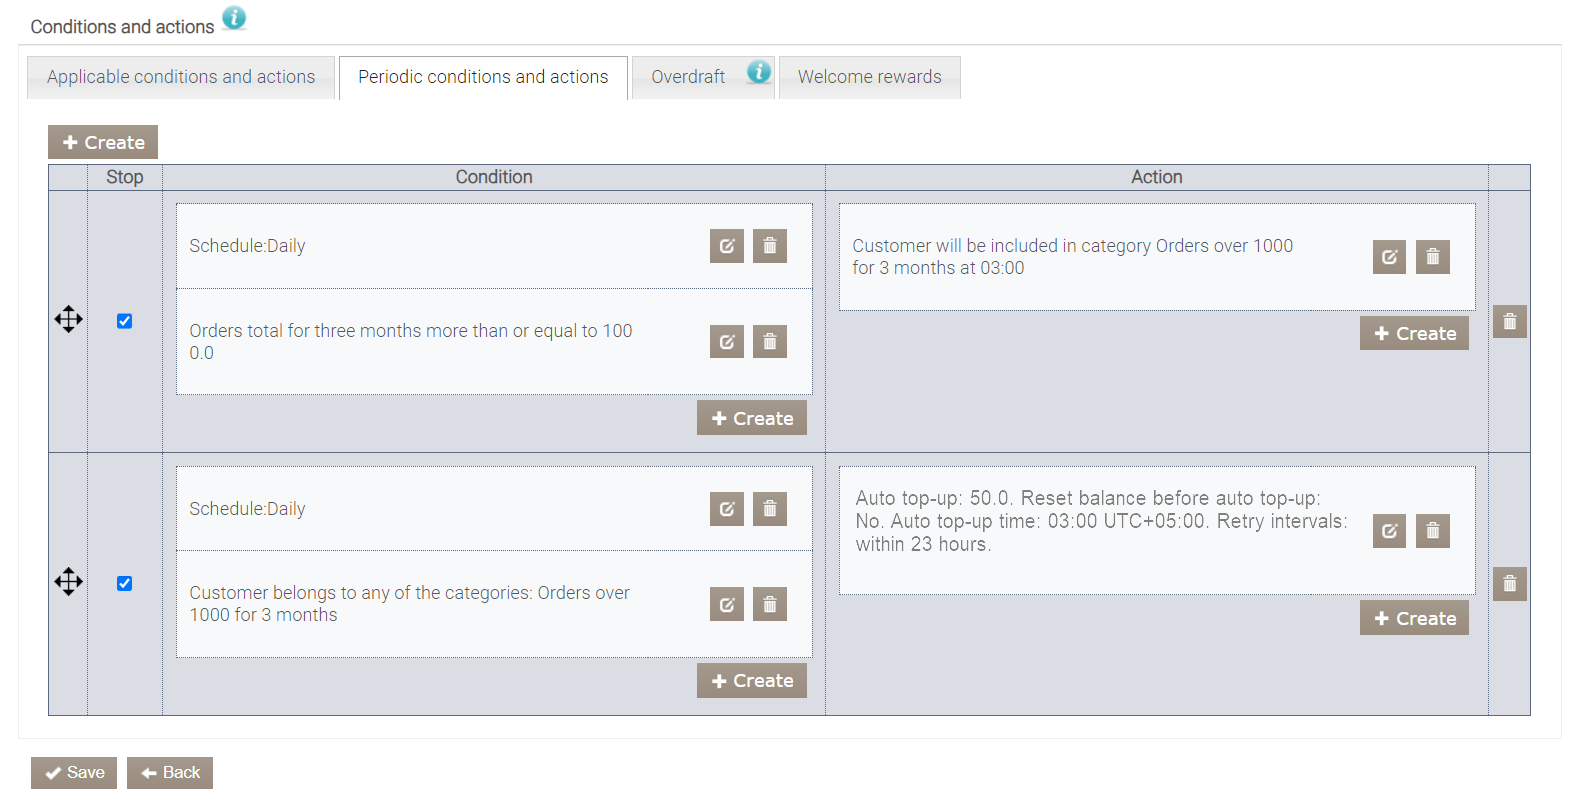This screenshot has height=805, width=1587.
Task: Click the move handle of the second rule
Action: [69, 582]
